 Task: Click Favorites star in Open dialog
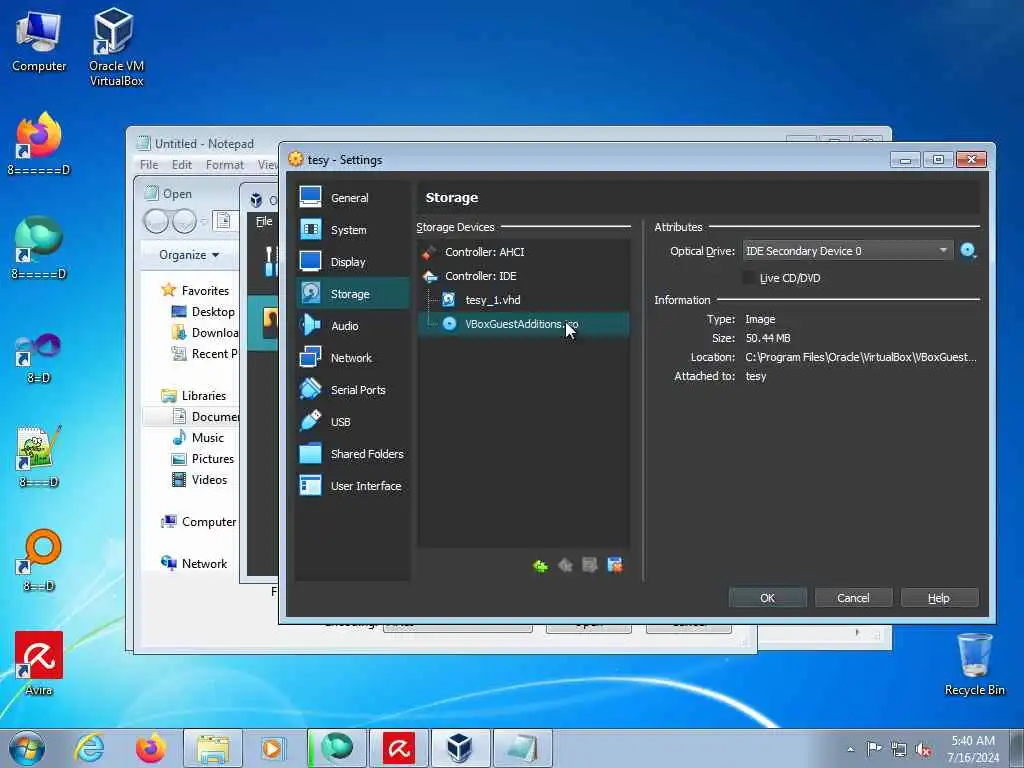click(x=168, y=290)
